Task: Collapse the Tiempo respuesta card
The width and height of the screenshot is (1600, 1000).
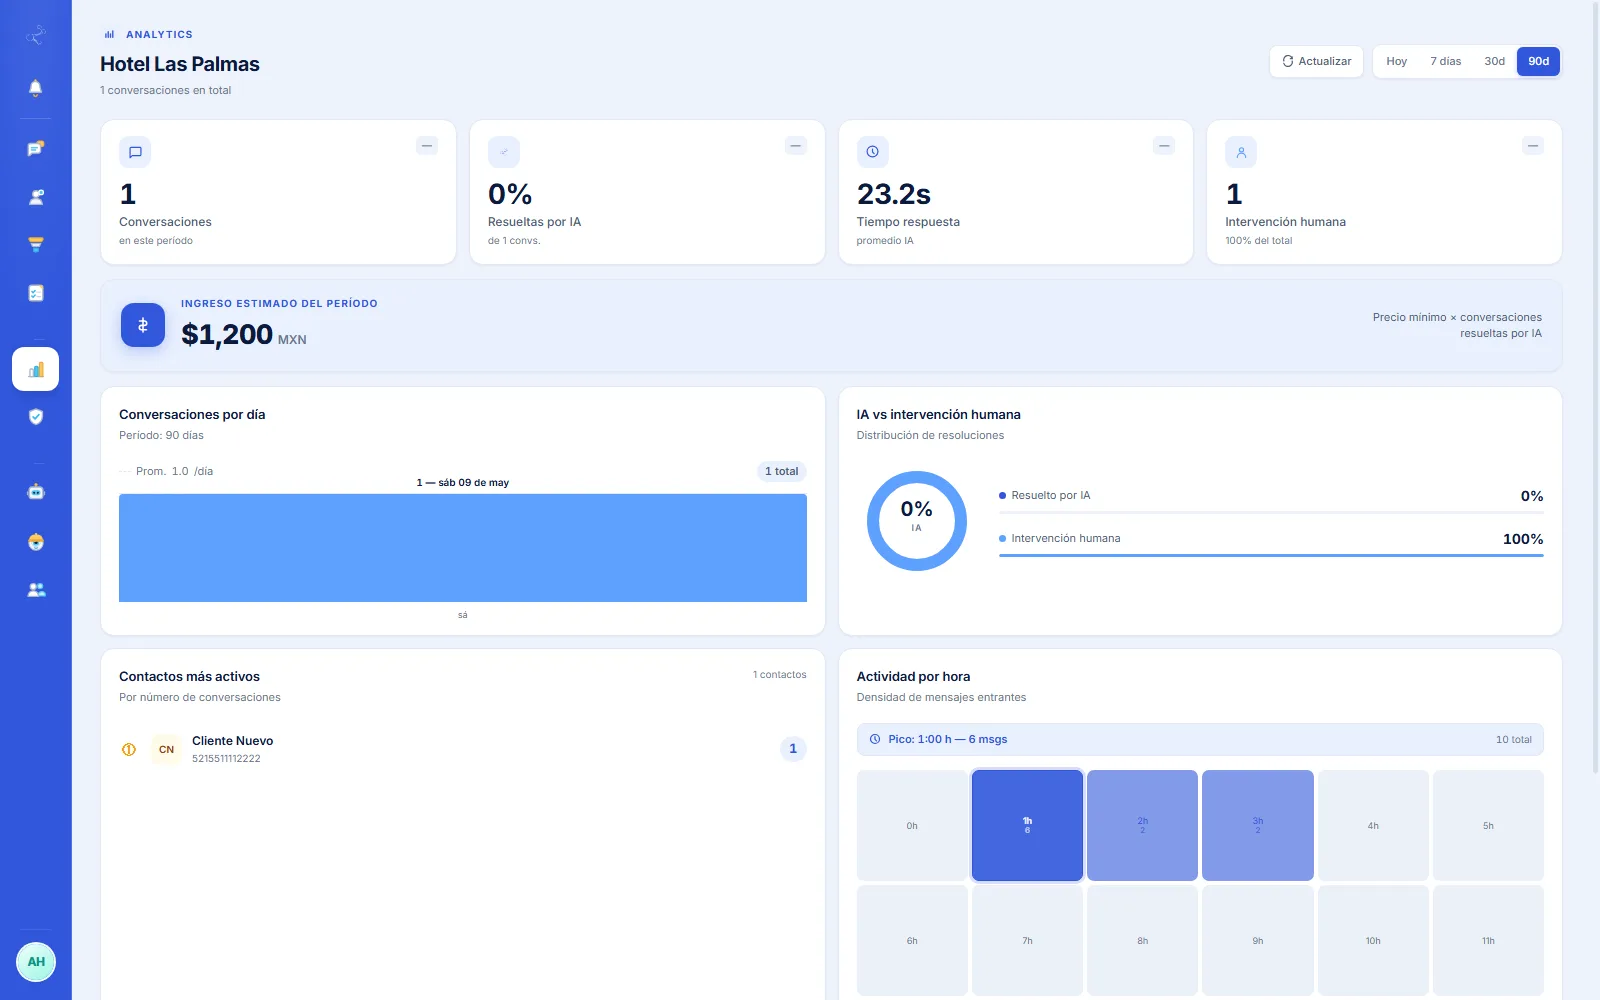Action: point(1164,146)
